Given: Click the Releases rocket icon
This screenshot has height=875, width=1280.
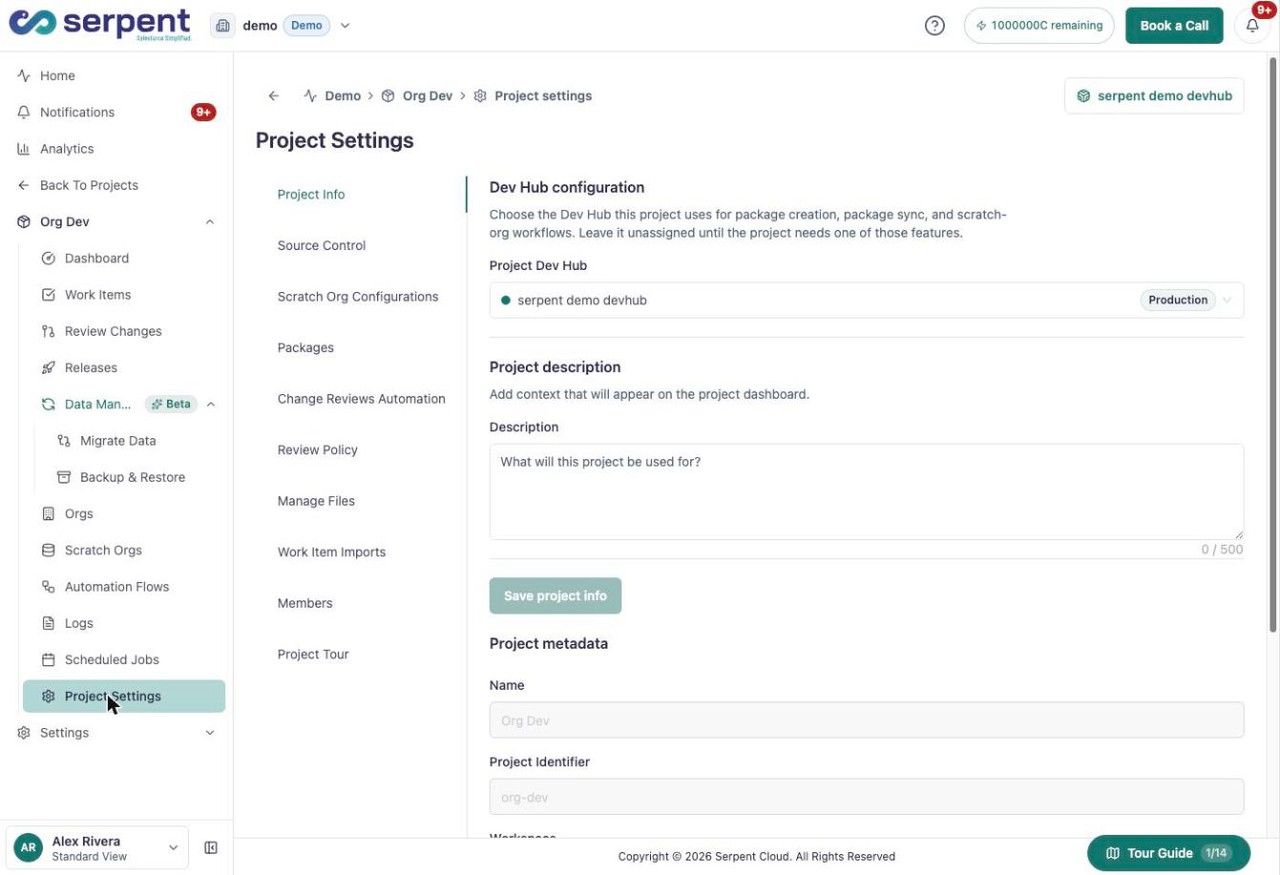Looking at the screenshot, I should coord(48,368).
